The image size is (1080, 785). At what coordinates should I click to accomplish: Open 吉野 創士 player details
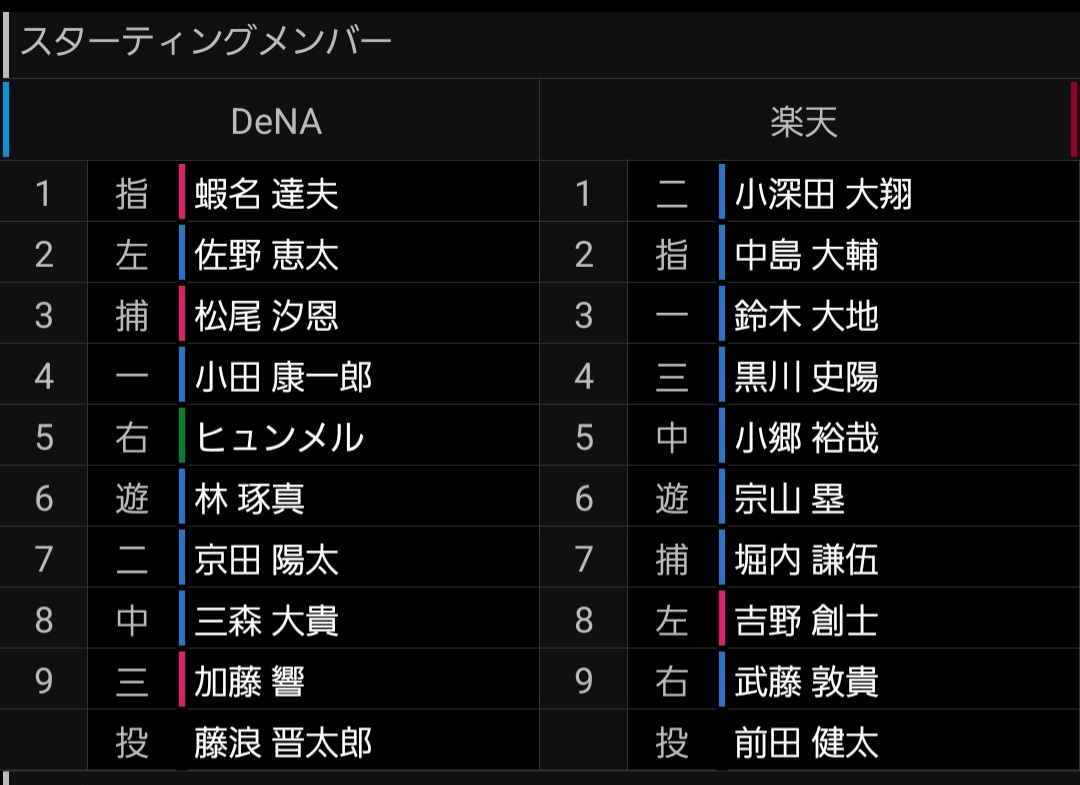click(x=806, y=620)
